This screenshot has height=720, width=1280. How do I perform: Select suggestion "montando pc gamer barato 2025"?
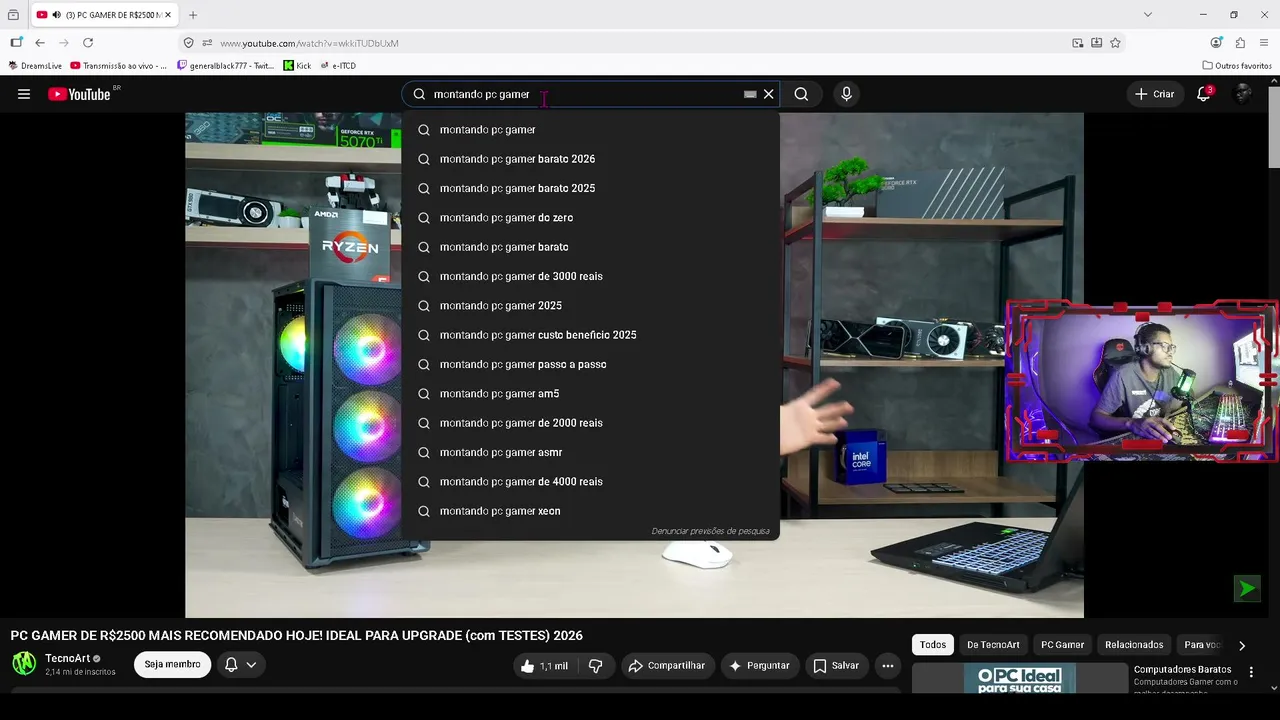(590, 188)
